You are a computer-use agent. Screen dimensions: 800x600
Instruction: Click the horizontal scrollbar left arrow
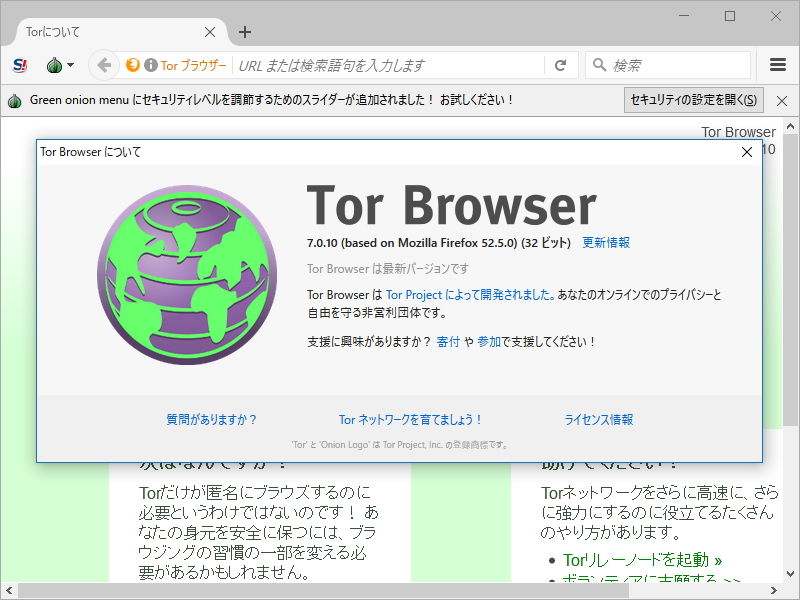[9, 591]
